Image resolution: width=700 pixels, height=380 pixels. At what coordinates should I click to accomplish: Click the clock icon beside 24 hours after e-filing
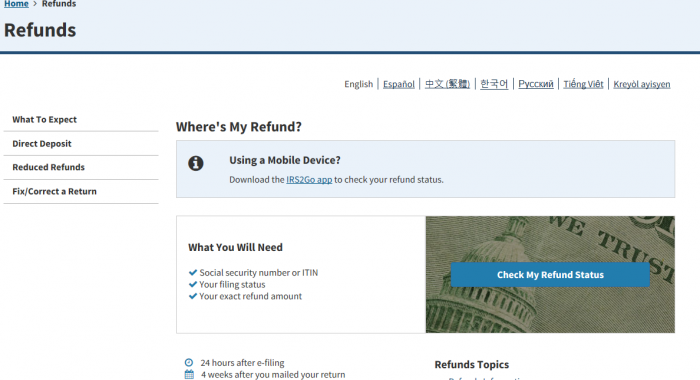[189, 363]
